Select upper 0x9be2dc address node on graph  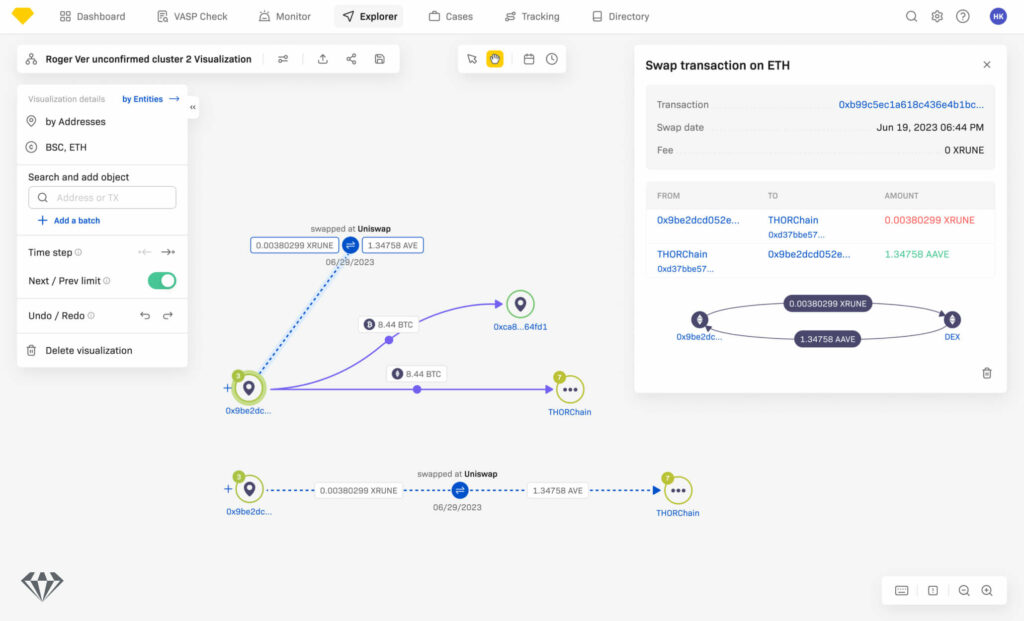249,389
